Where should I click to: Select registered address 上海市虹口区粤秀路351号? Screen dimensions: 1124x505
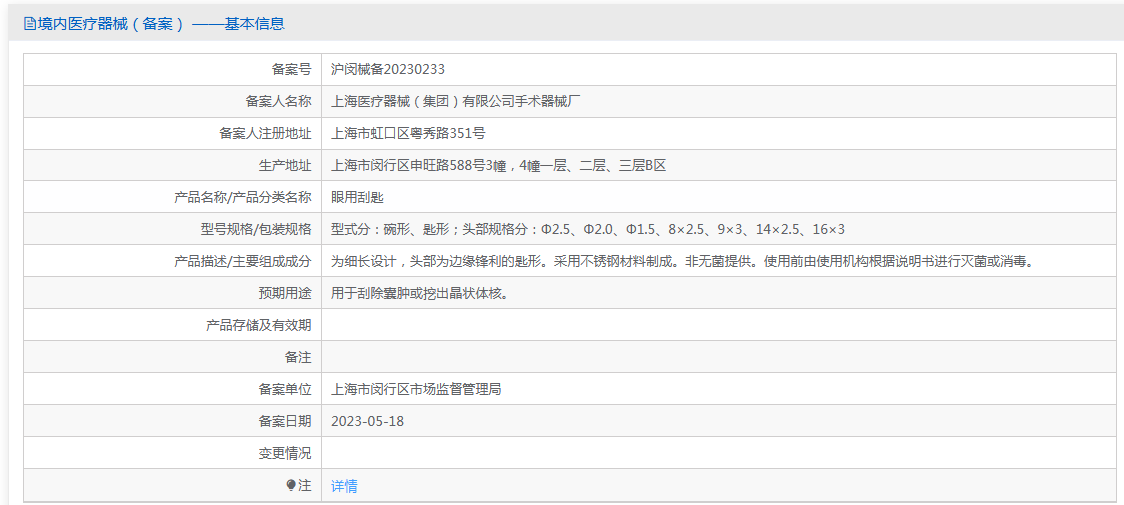(x=409, y=133)
